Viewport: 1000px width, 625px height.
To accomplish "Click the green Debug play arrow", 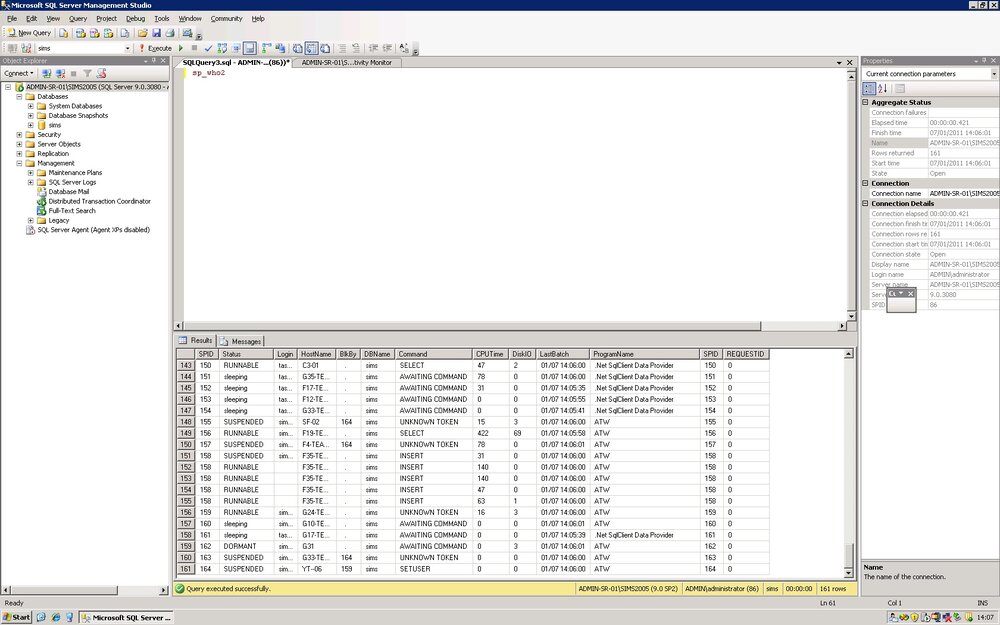I will click(x=180, y=48).
